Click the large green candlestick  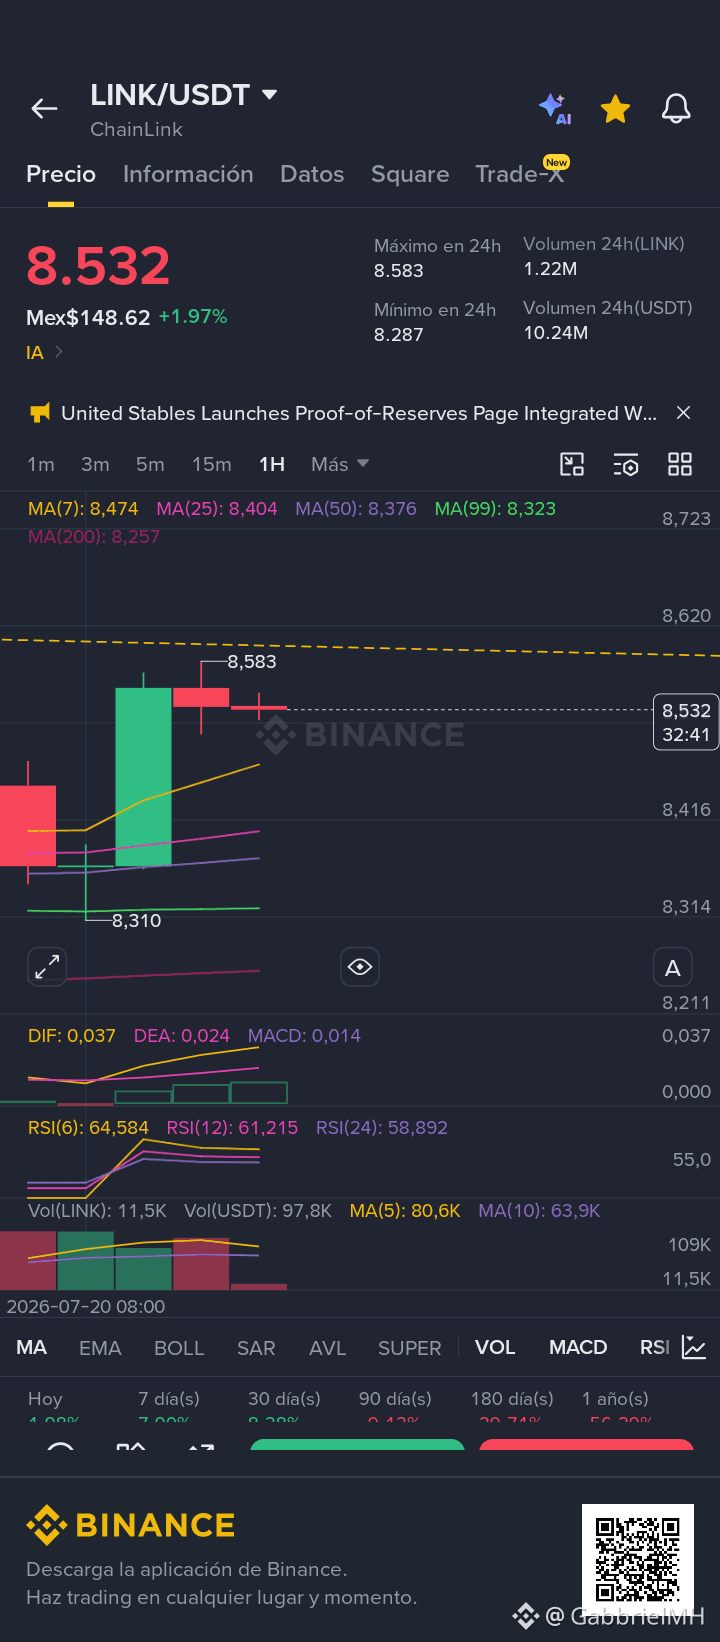tap(143, 776)
